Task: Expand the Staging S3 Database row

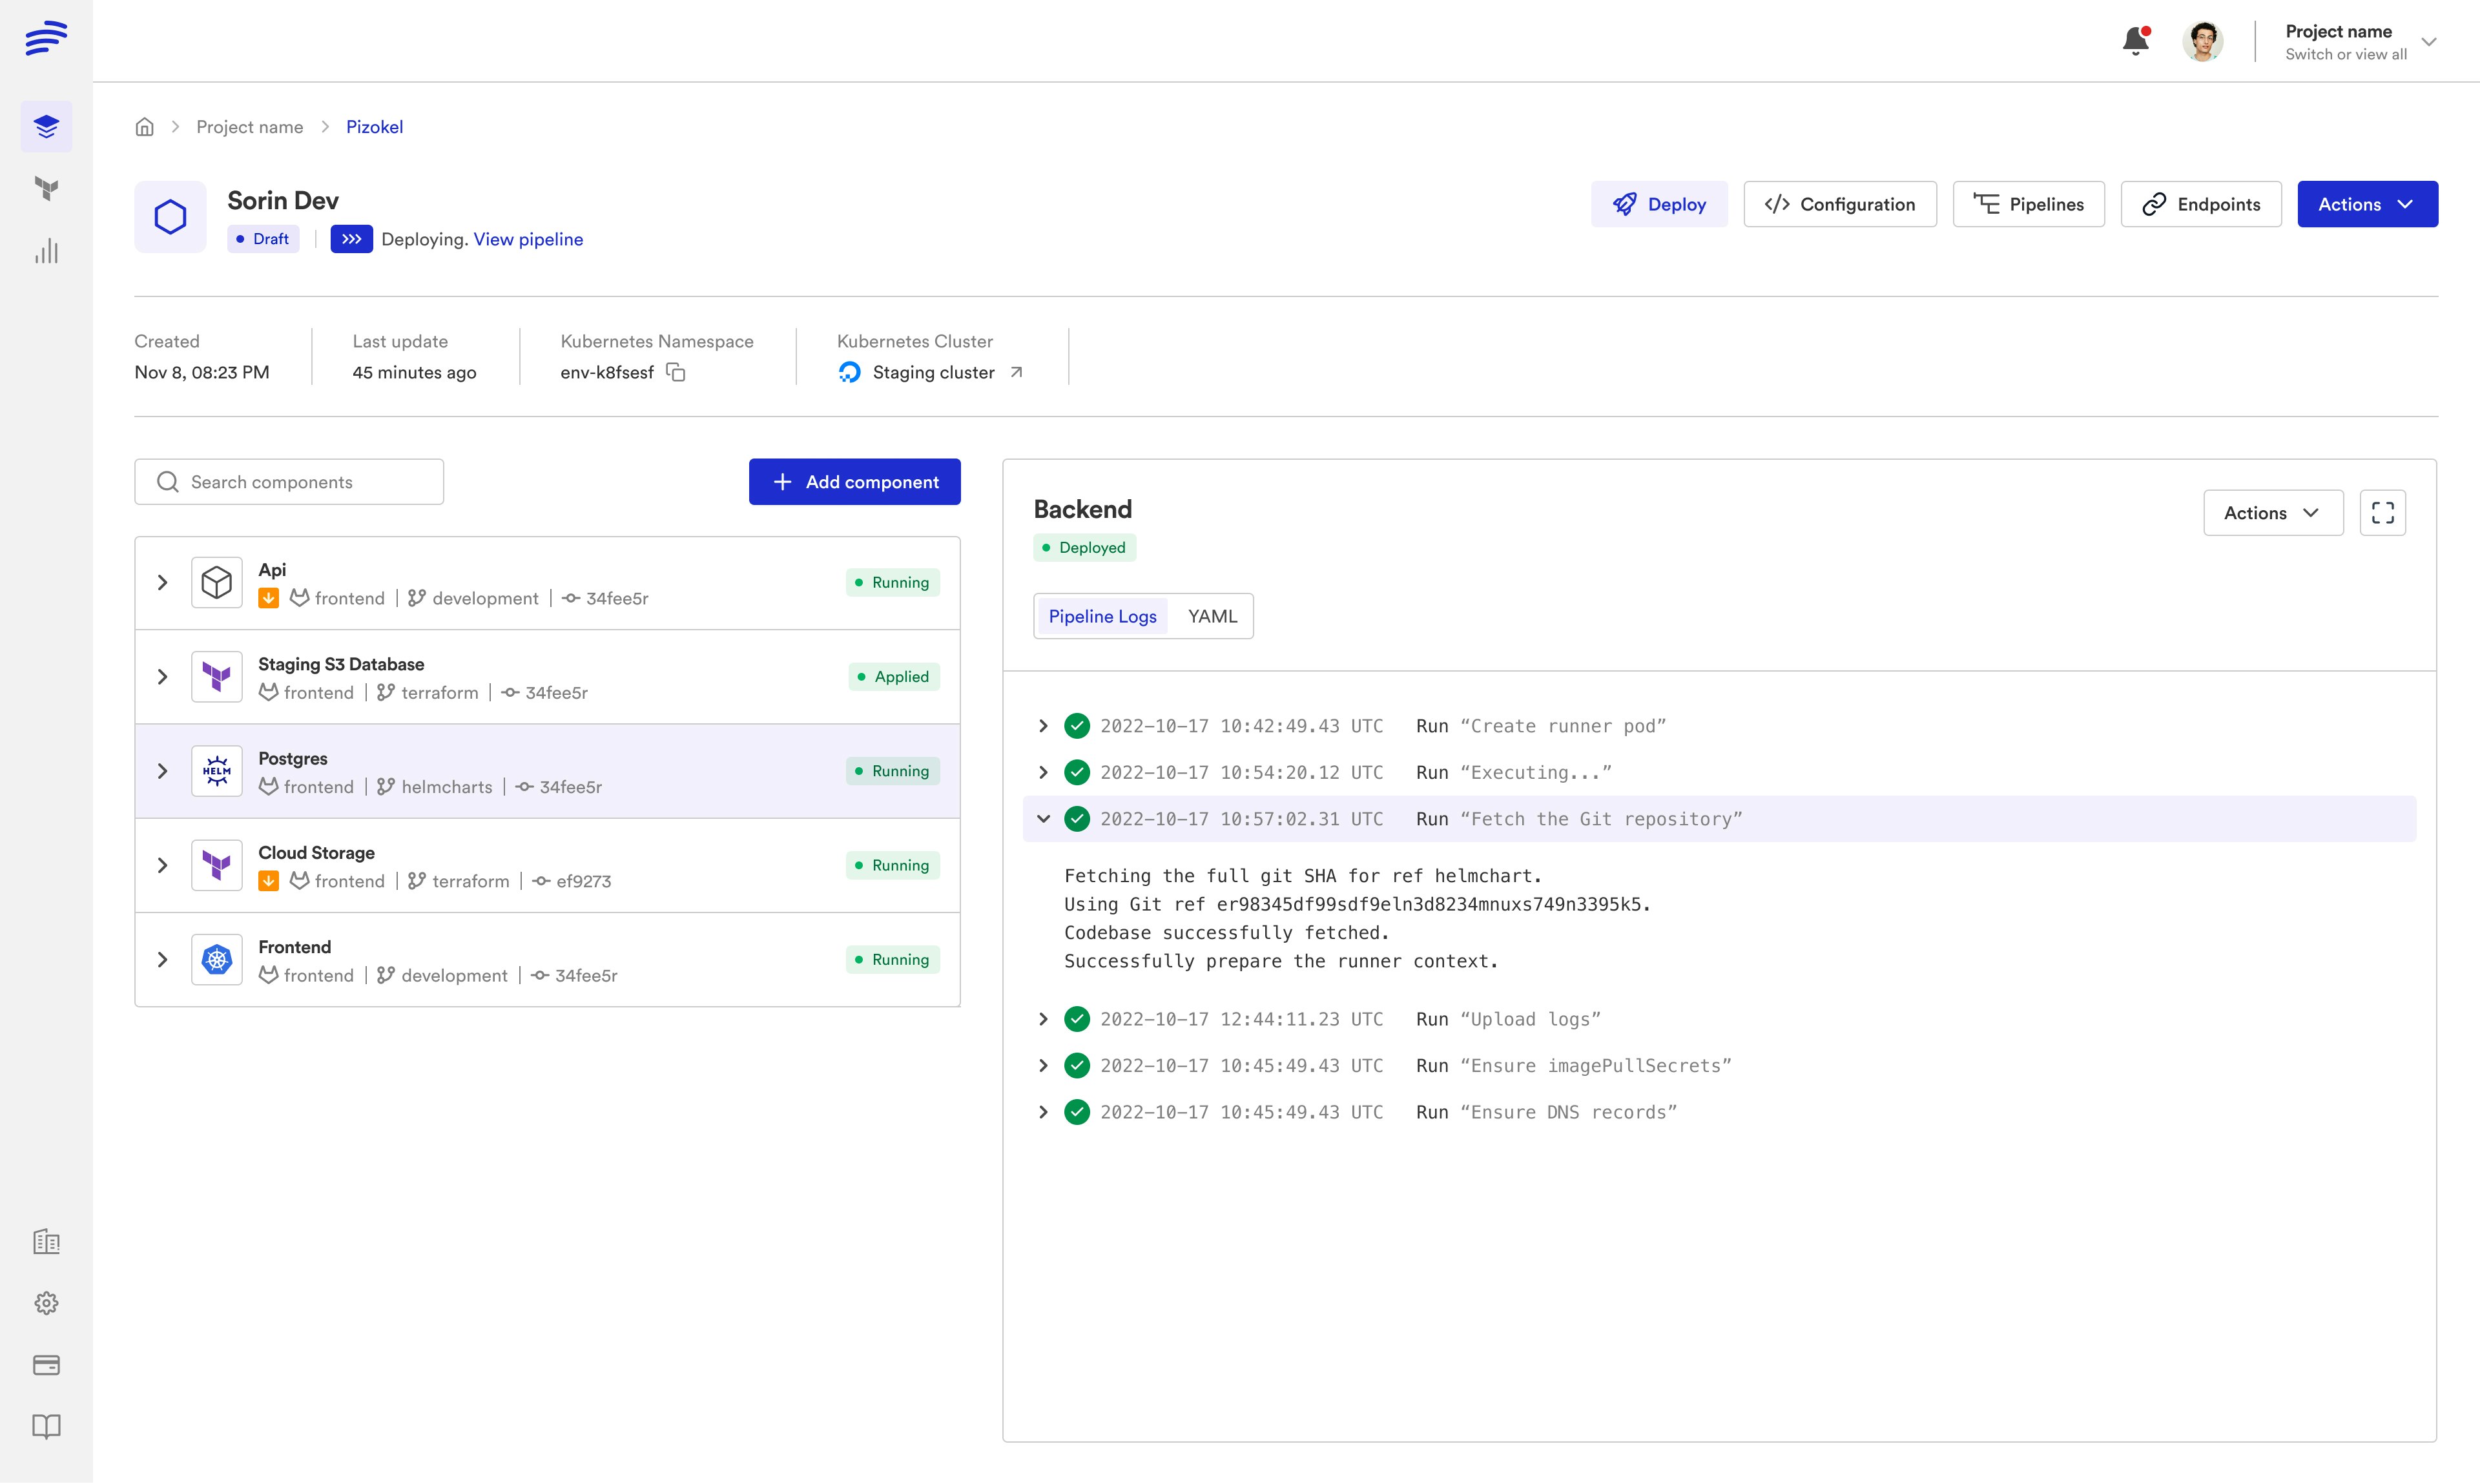Action: coord(162,677)
